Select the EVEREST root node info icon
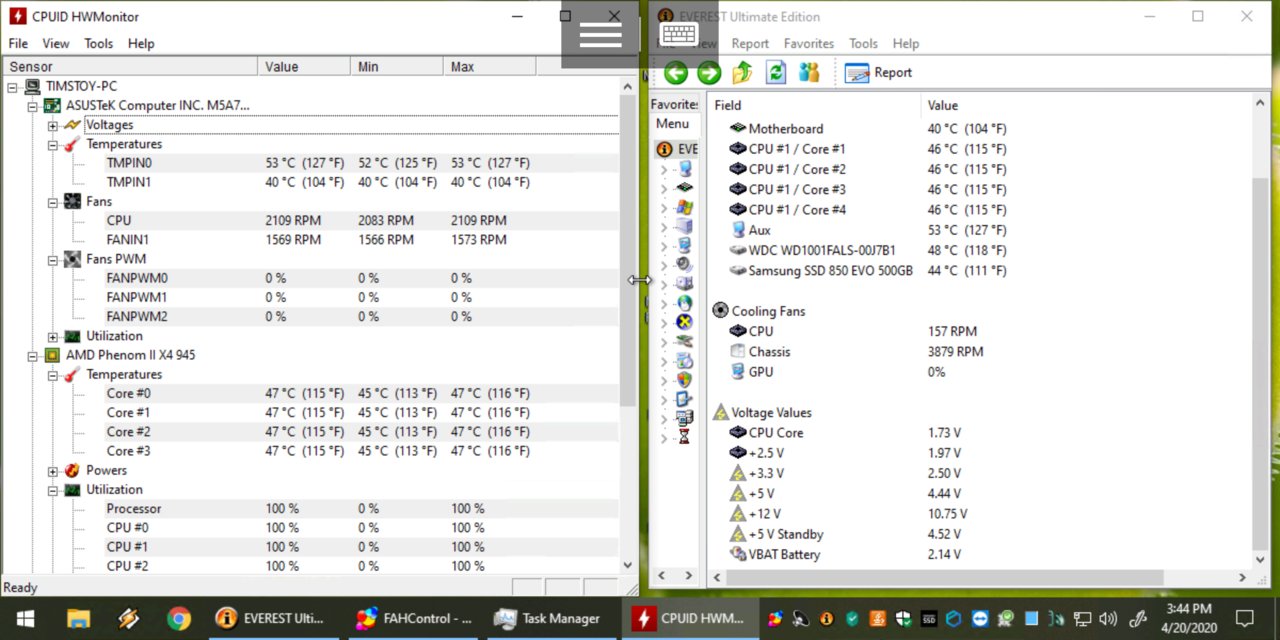Image resolution: width=1280 pixels, height=640 pixels. tap(664, 149)
